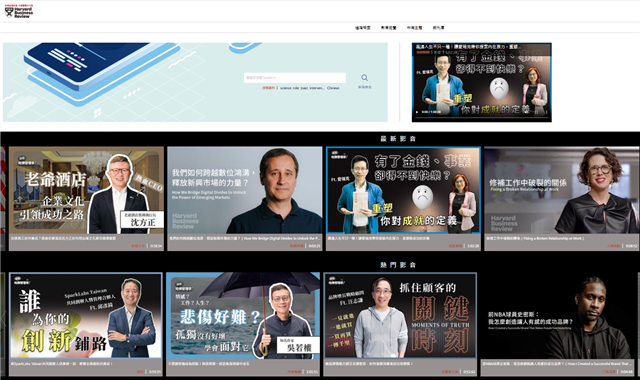Open the Bridge Digital Divides video thumbnail
The image size is (640, 380).
[245, 190]
